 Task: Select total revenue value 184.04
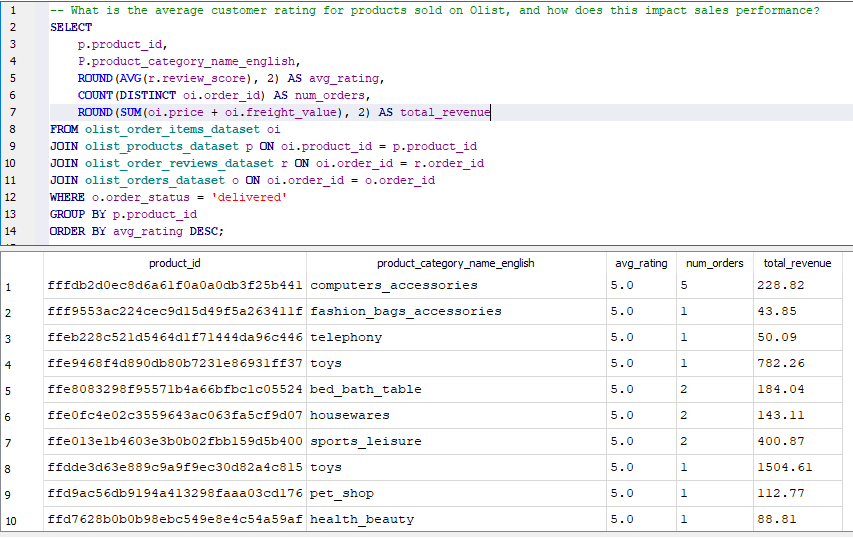click(x=798, y=389)
